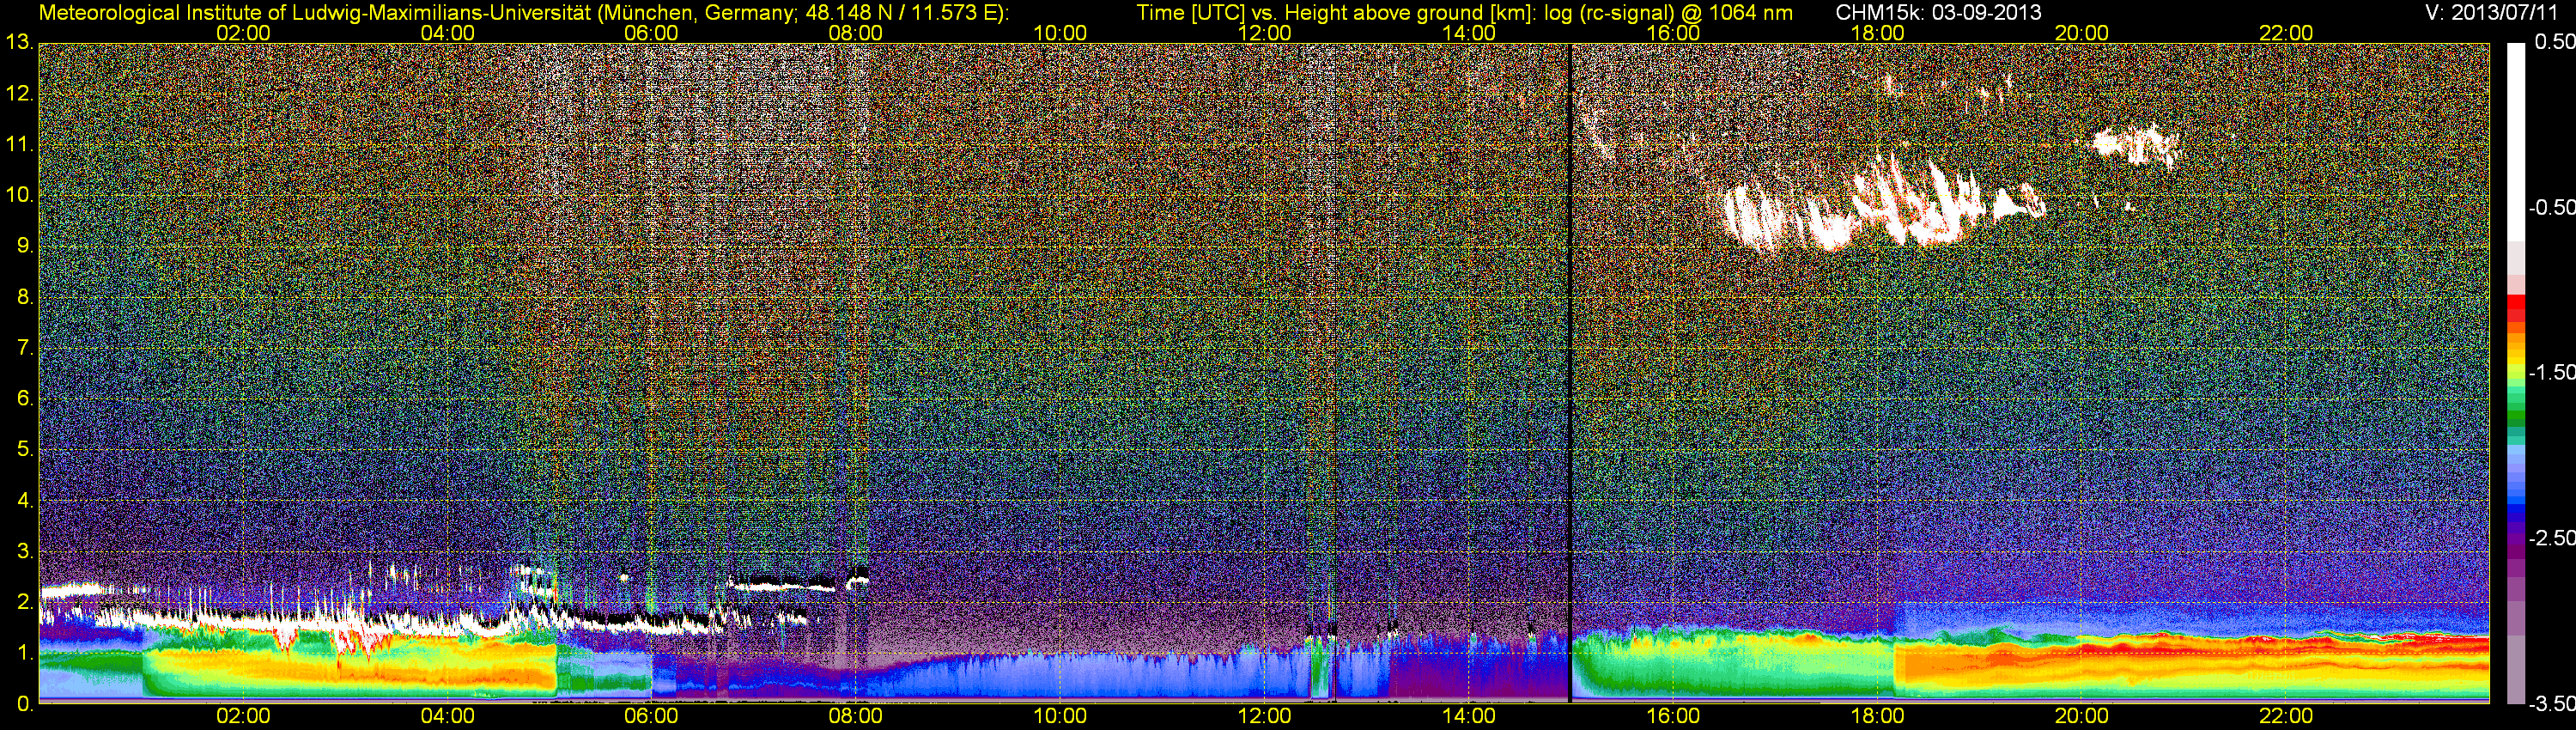Select the 3 km height axis label
Viewport: 2576px width, 730px height.
tap(24, 552)
